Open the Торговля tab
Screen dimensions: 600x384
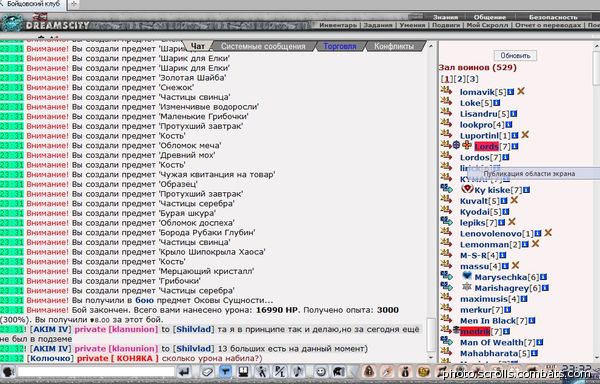point(340,46)
